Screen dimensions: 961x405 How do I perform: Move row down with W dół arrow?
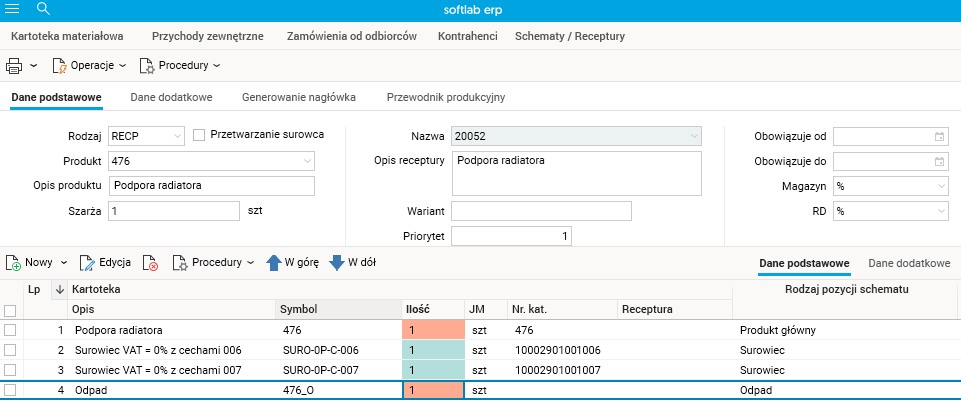[337, 263]
